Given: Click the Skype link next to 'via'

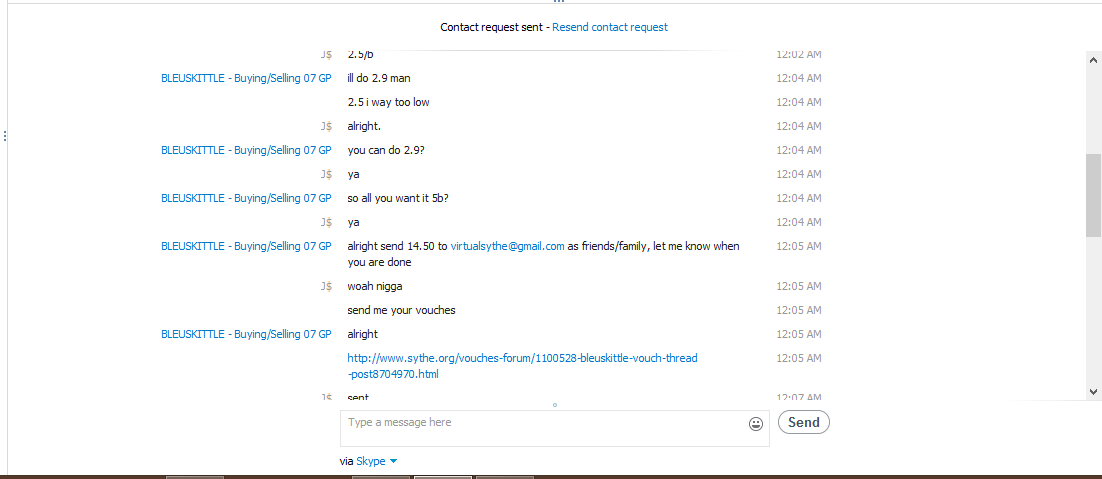Looking at the screenshot, I should (370, 461).
